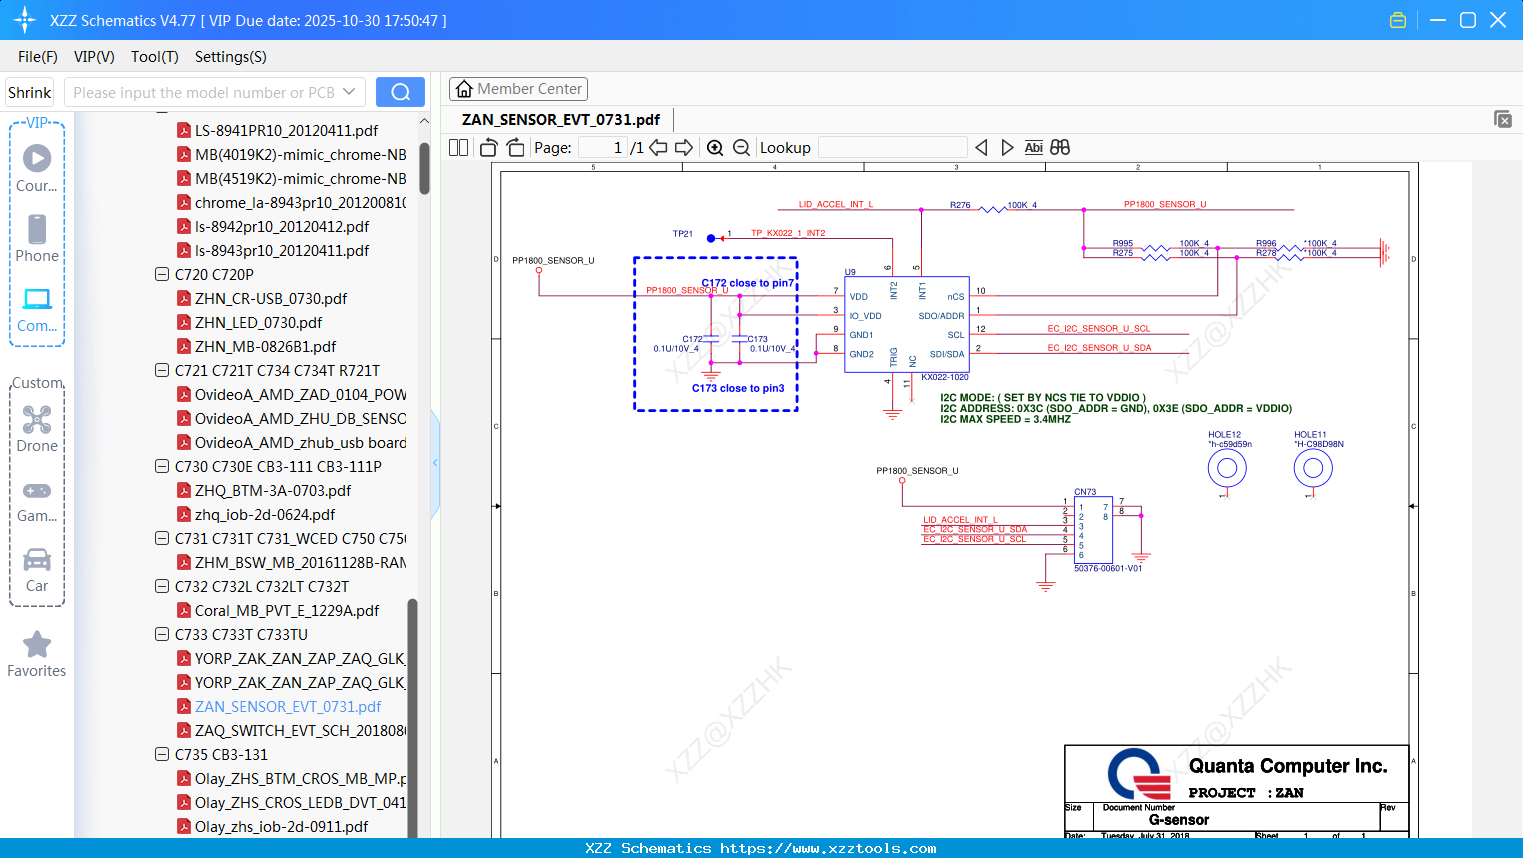Open the model number dropdown arrow
This screenshot has width=1523, height=858.
(x=349, y=92)
